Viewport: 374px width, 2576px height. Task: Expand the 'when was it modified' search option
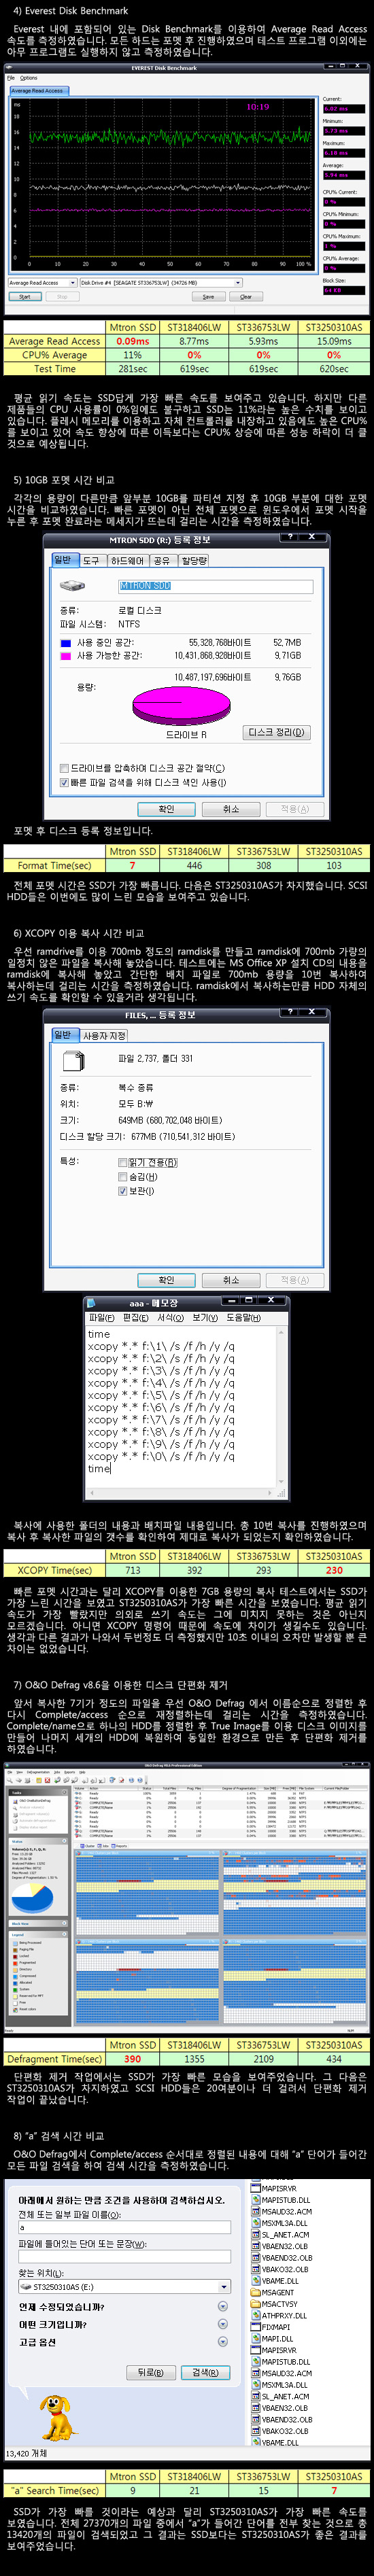click(x=222, y=2306)
